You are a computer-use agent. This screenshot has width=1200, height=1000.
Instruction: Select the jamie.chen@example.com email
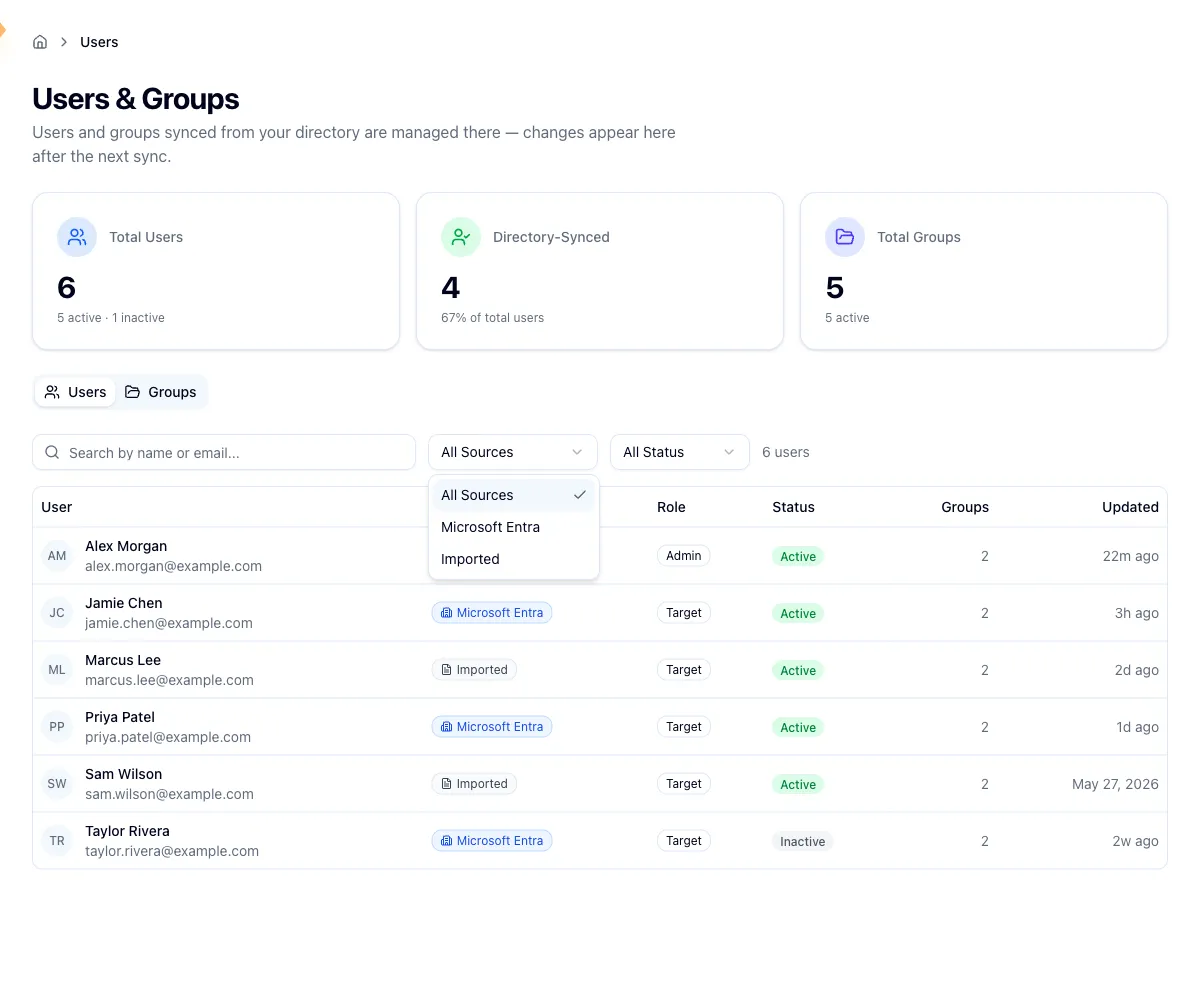(169, 623)
